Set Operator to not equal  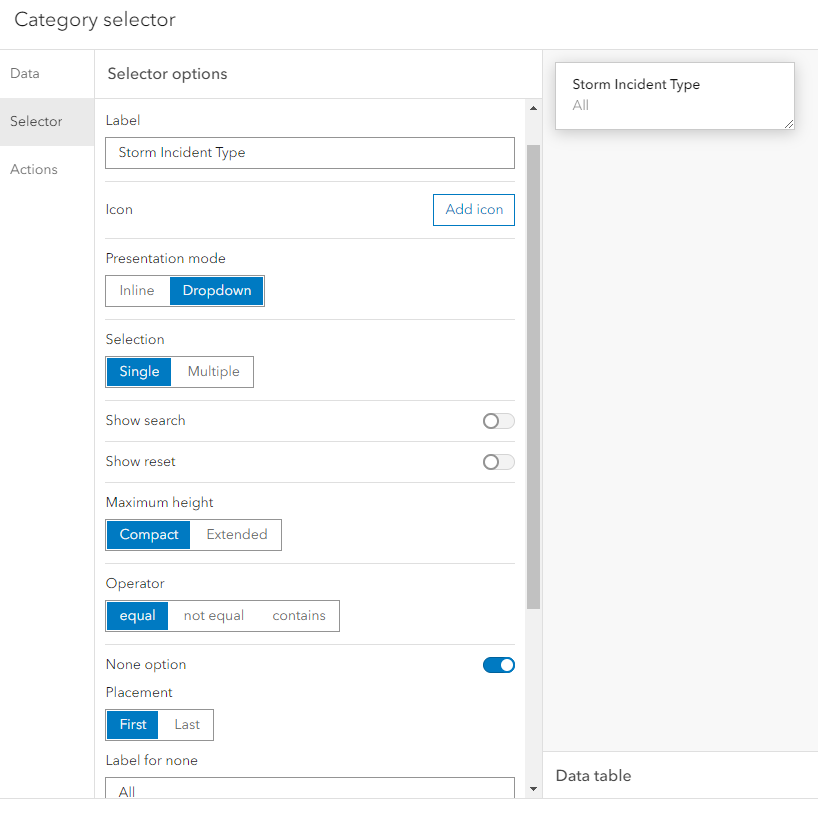pos(213,615)
